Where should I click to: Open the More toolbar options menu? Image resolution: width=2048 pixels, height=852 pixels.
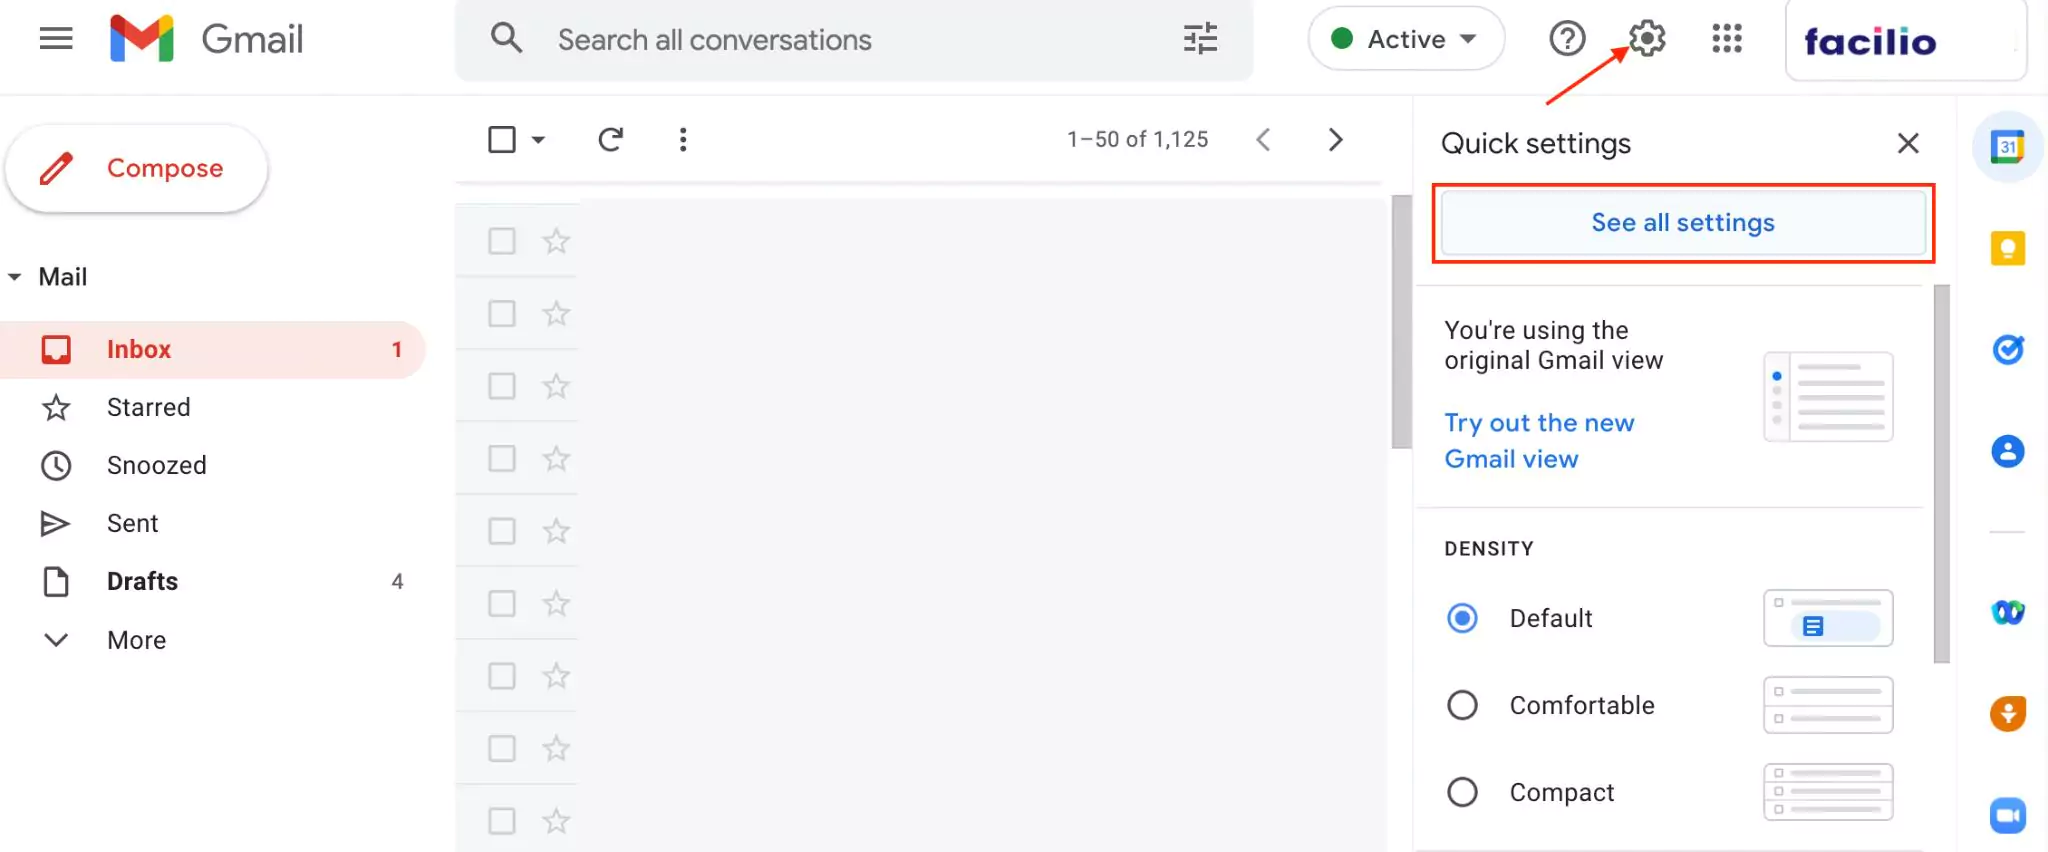tap(683, 139)
